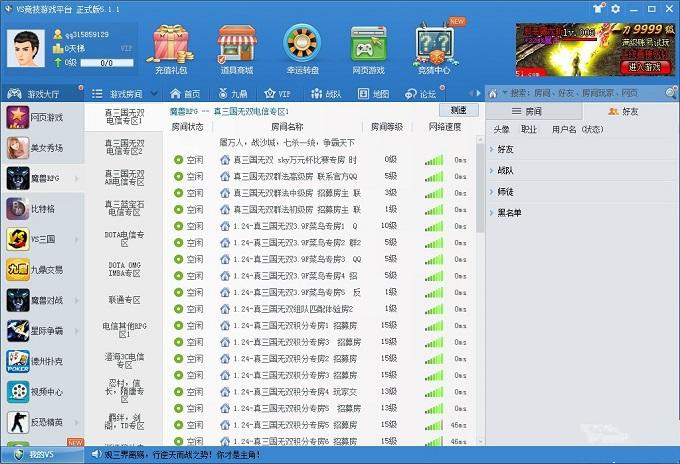Click the 进入游戏 banner advertisement
Screen dimensions: 680x464
(595, 49)
